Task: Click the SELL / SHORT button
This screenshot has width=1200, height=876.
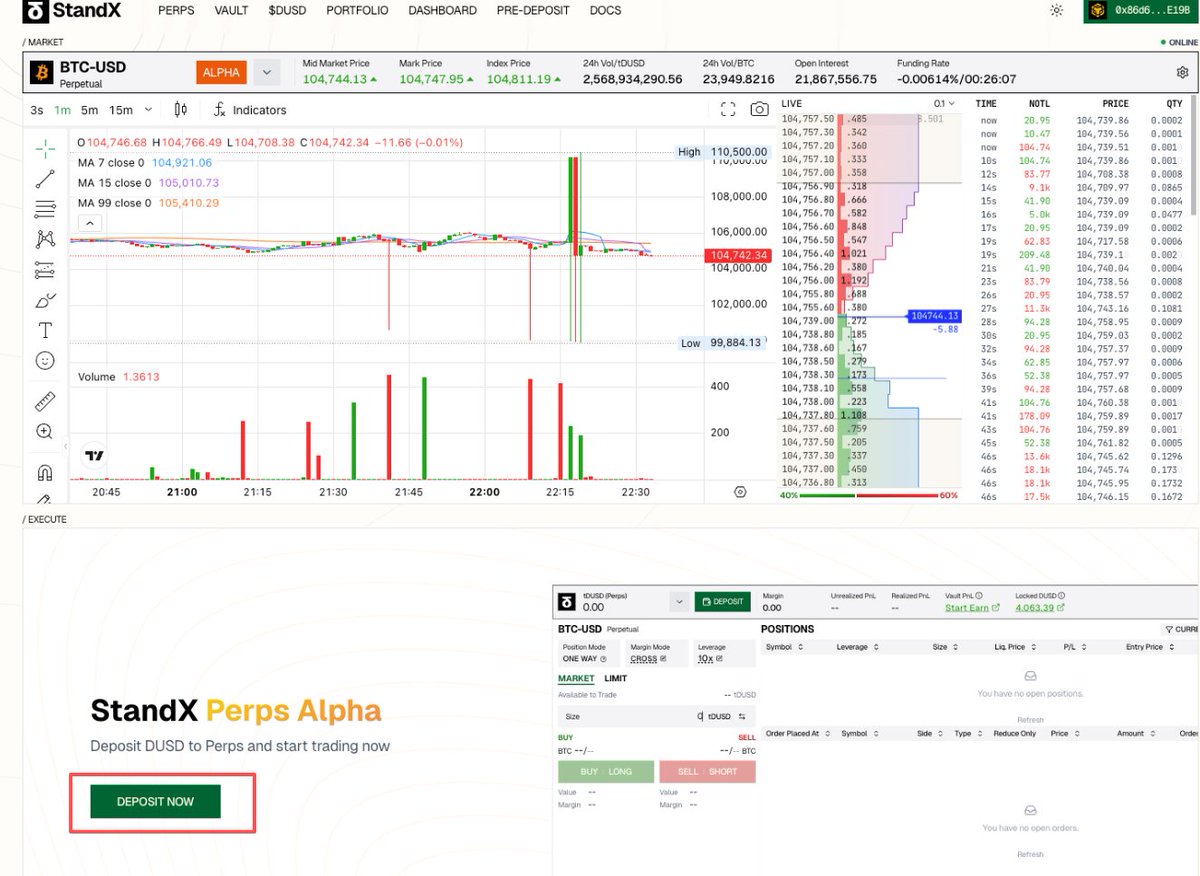Action: (x=708, y=772)
